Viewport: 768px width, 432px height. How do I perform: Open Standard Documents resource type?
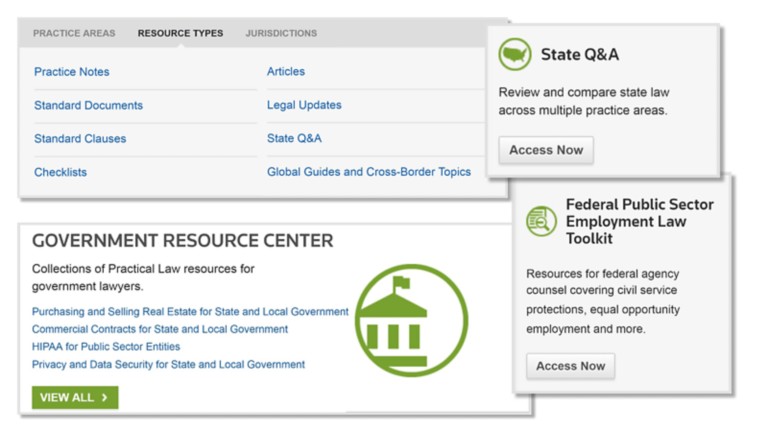(89, 105)
